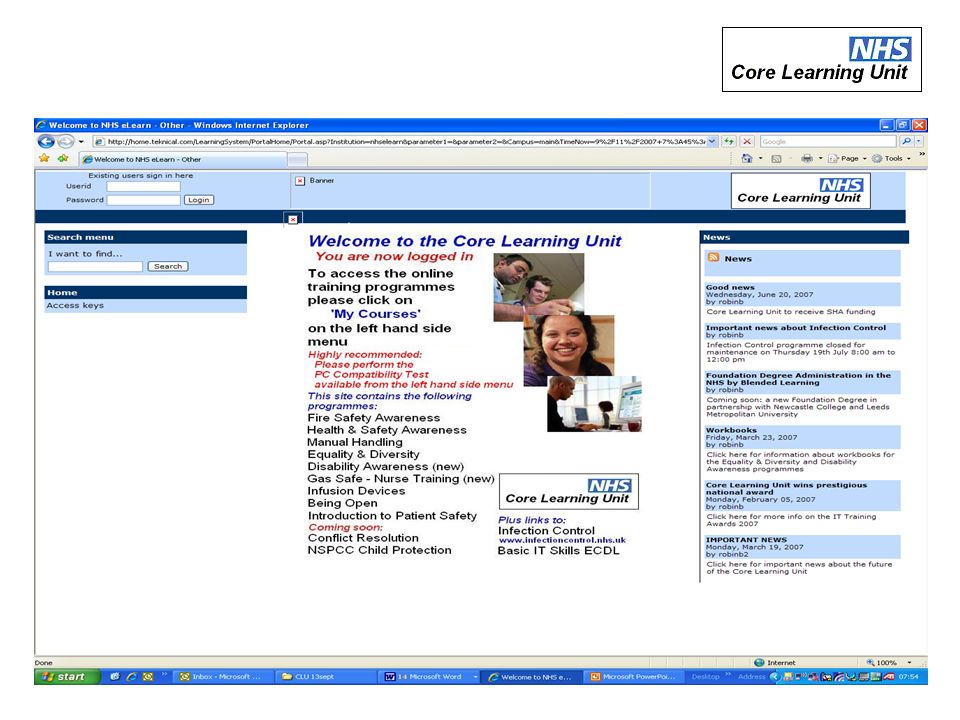
Task: Open the Foundation Degree Administration news item
Action: click(798, 379)
